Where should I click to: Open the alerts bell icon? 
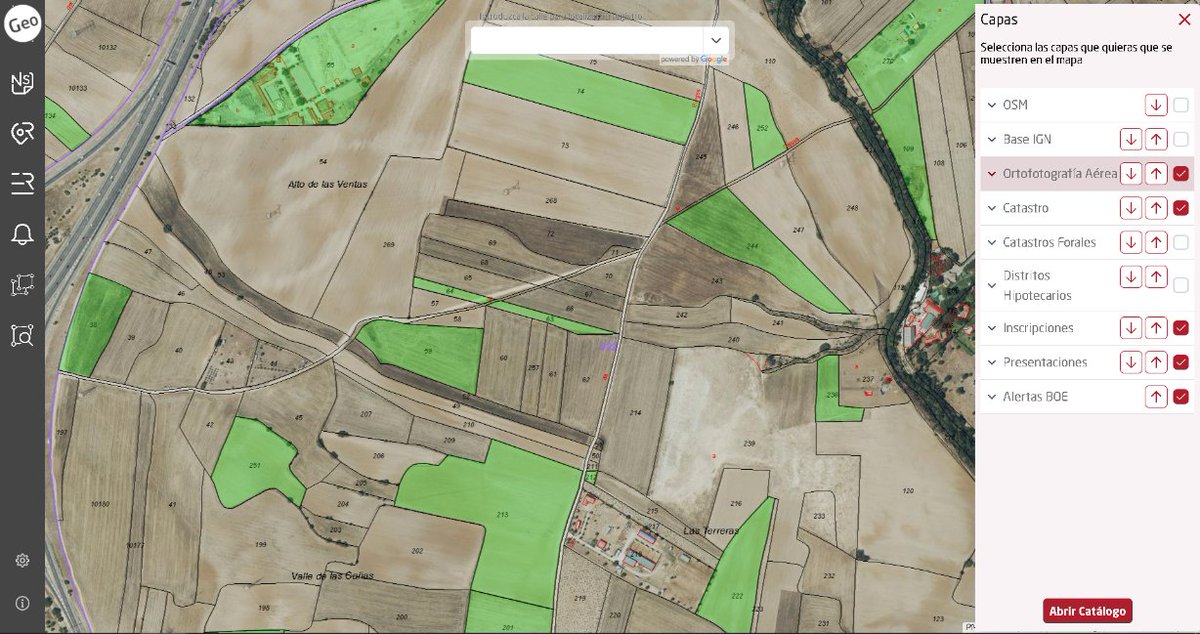22,234
